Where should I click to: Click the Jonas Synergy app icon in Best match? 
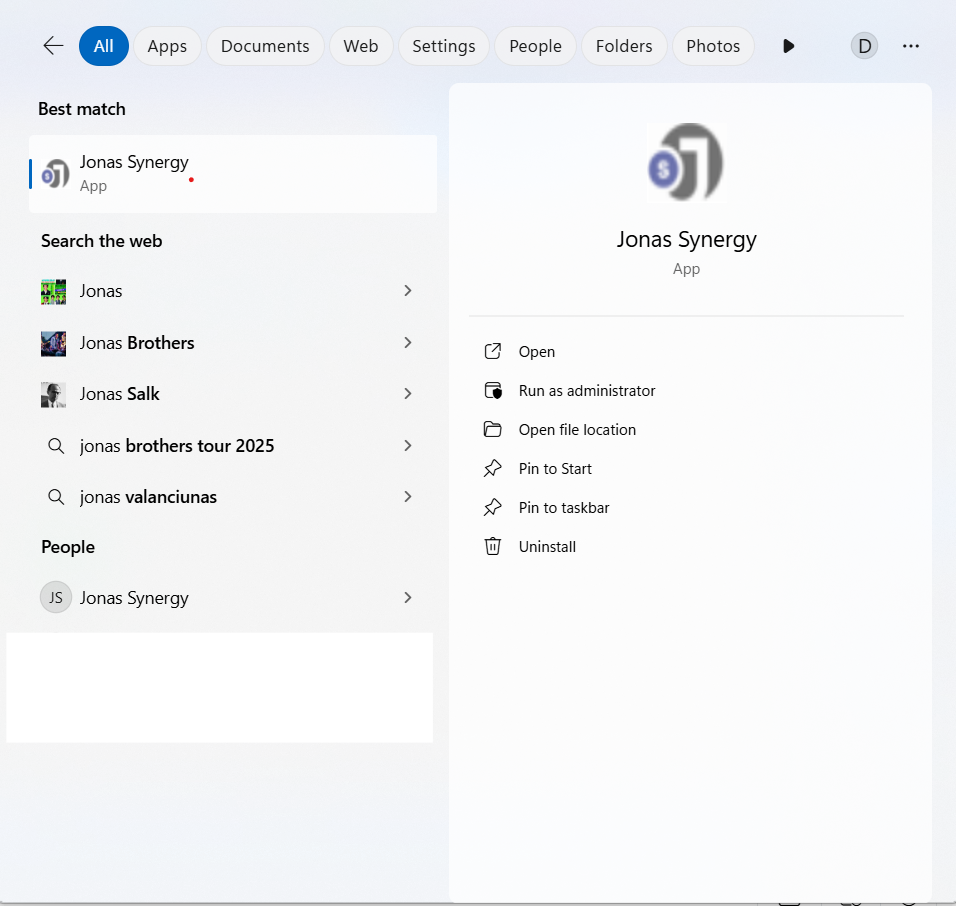(56, 173)
